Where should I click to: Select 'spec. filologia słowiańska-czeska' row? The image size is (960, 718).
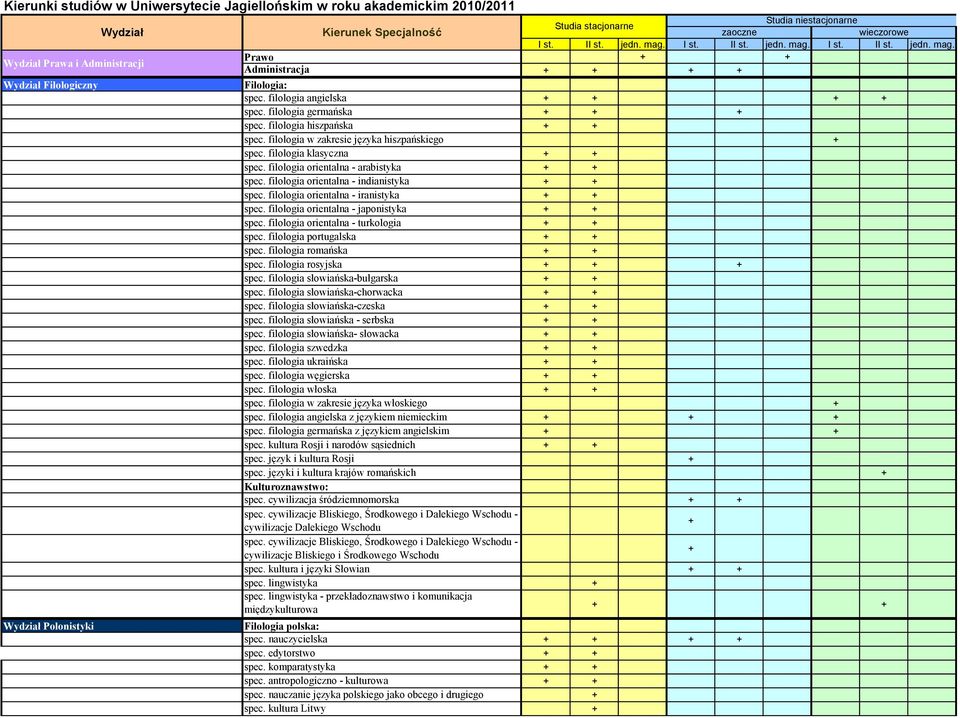[381, 306]
